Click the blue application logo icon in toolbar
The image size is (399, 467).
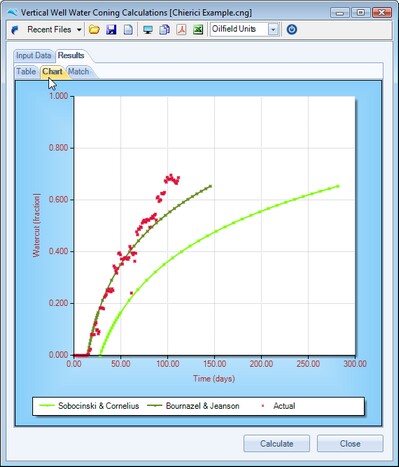(15, 30)
